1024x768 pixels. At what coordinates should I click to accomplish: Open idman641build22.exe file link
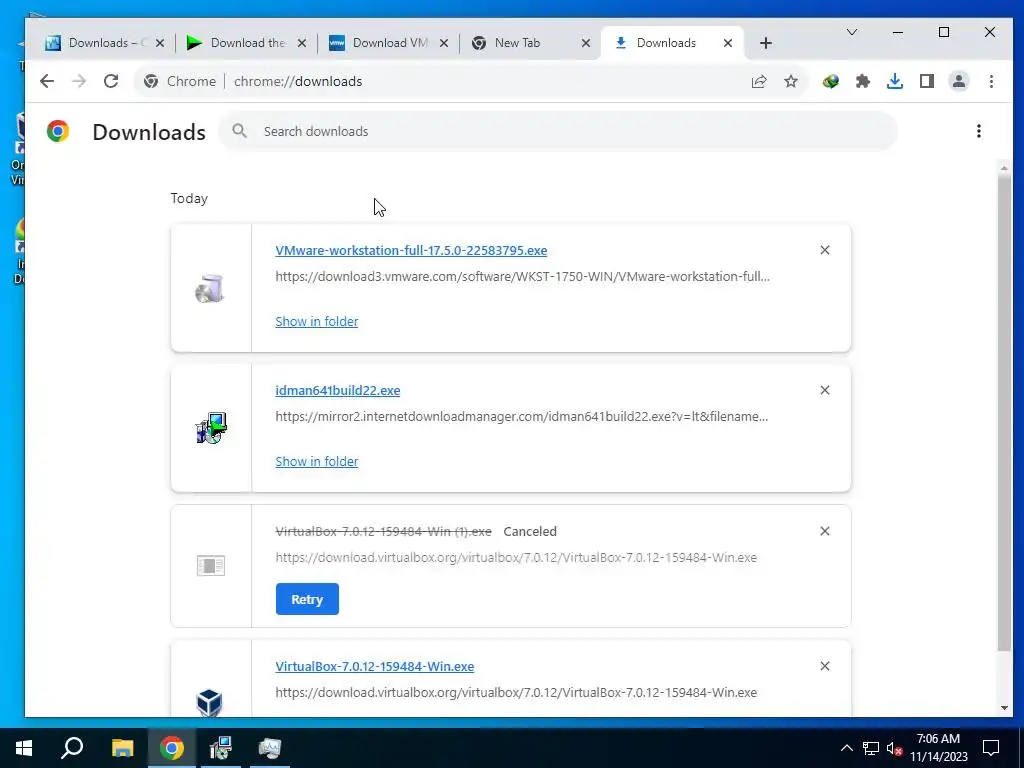coord(338,390)
